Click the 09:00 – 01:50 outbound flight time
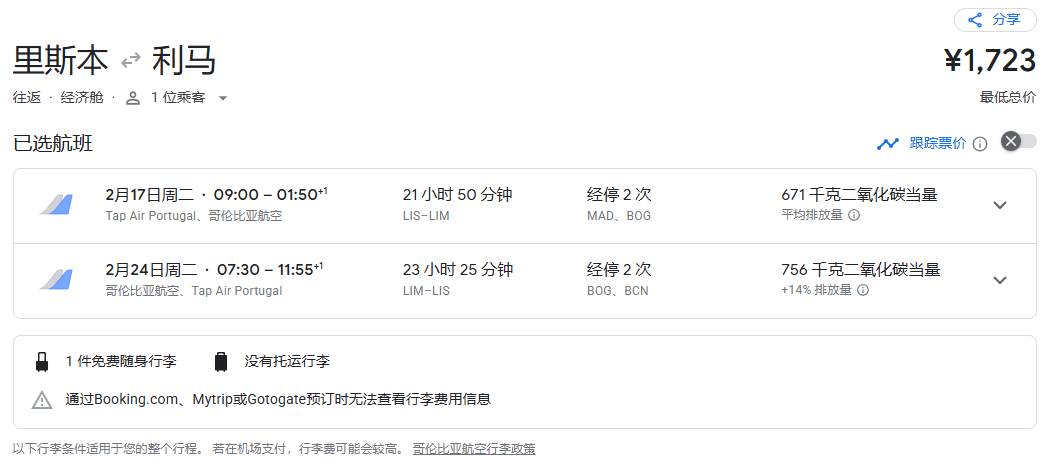 pyautogui.click(x=270, y=195)
